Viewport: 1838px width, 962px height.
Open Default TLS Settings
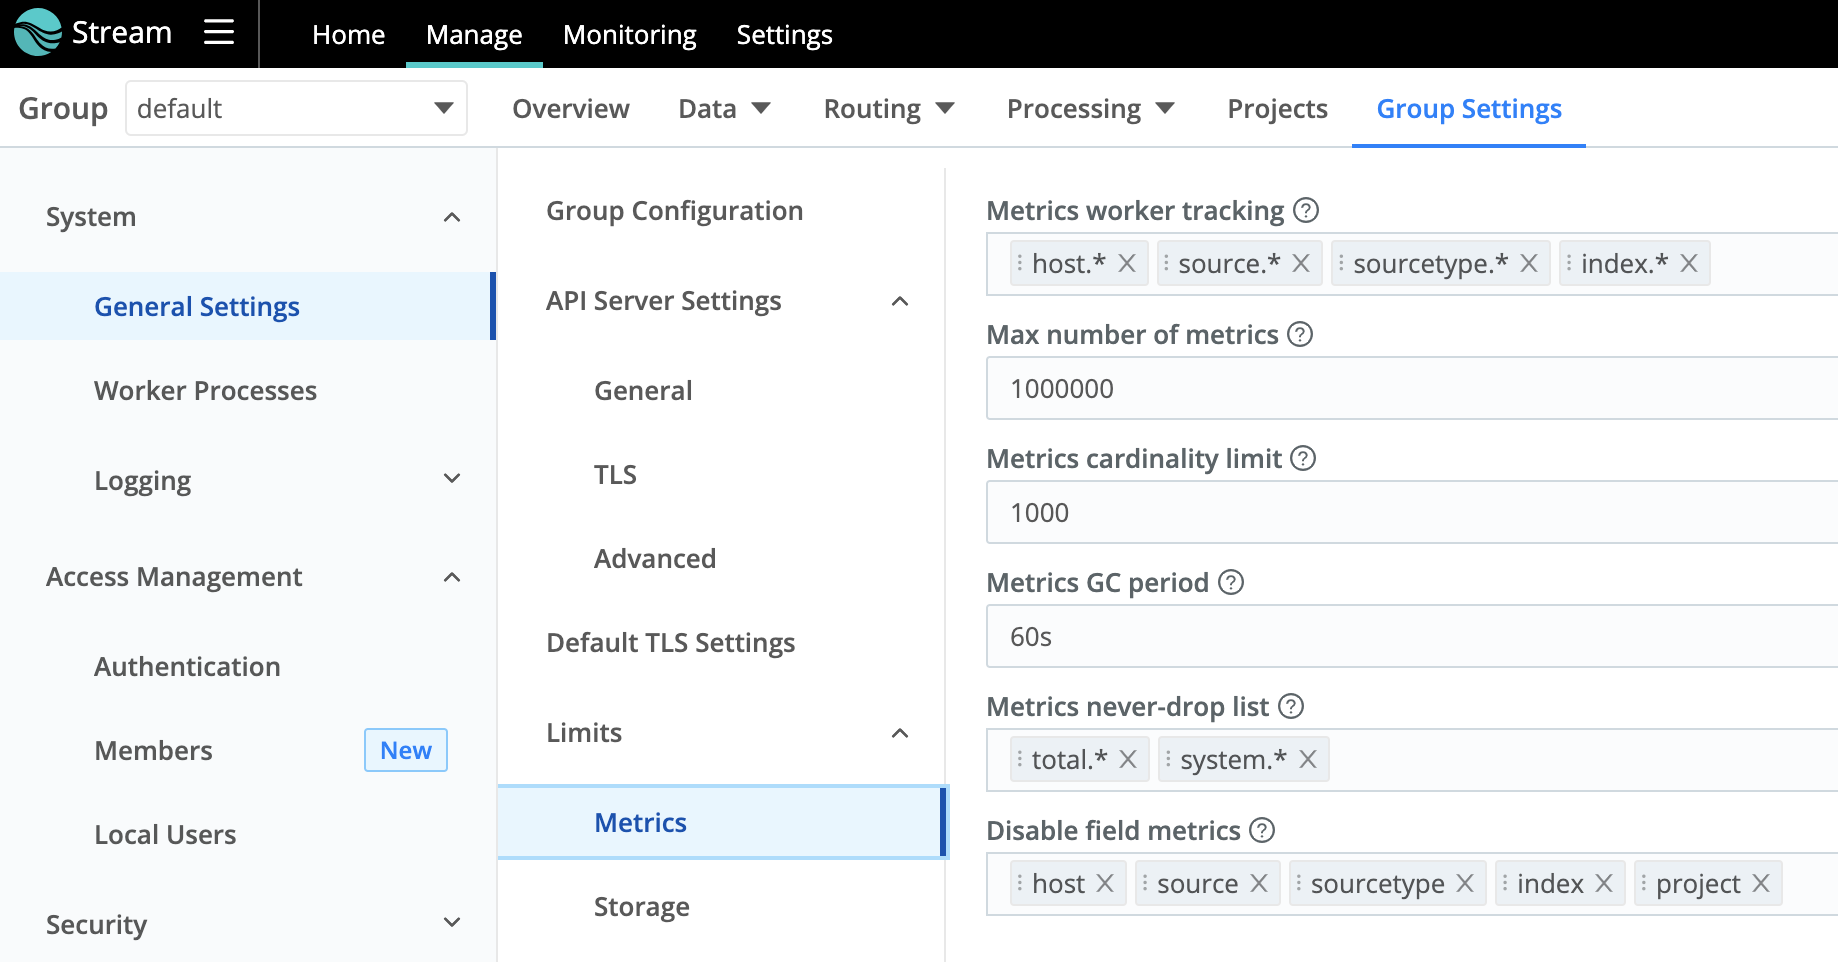coord(670,642)
